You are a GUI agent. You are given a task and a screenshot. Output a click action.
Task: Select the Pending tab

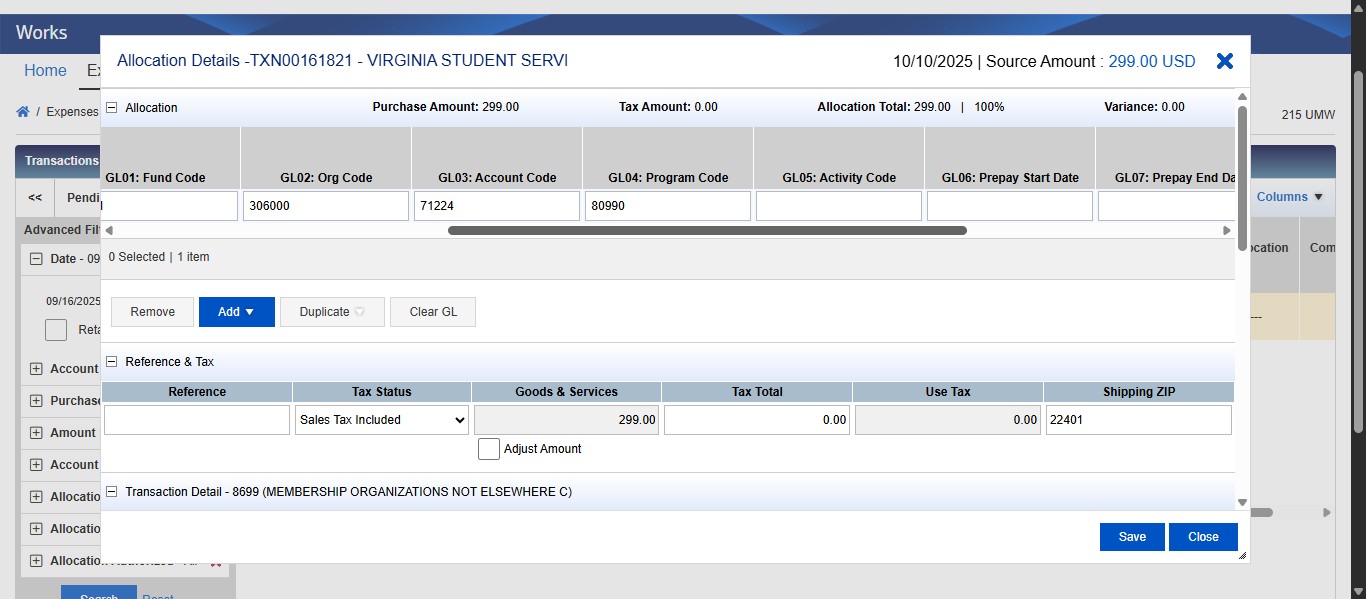84,197
